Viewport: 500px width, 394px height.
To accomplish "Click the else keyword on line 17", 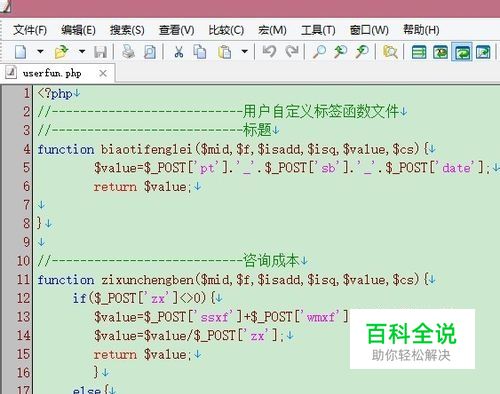I will tap(87, 390).
